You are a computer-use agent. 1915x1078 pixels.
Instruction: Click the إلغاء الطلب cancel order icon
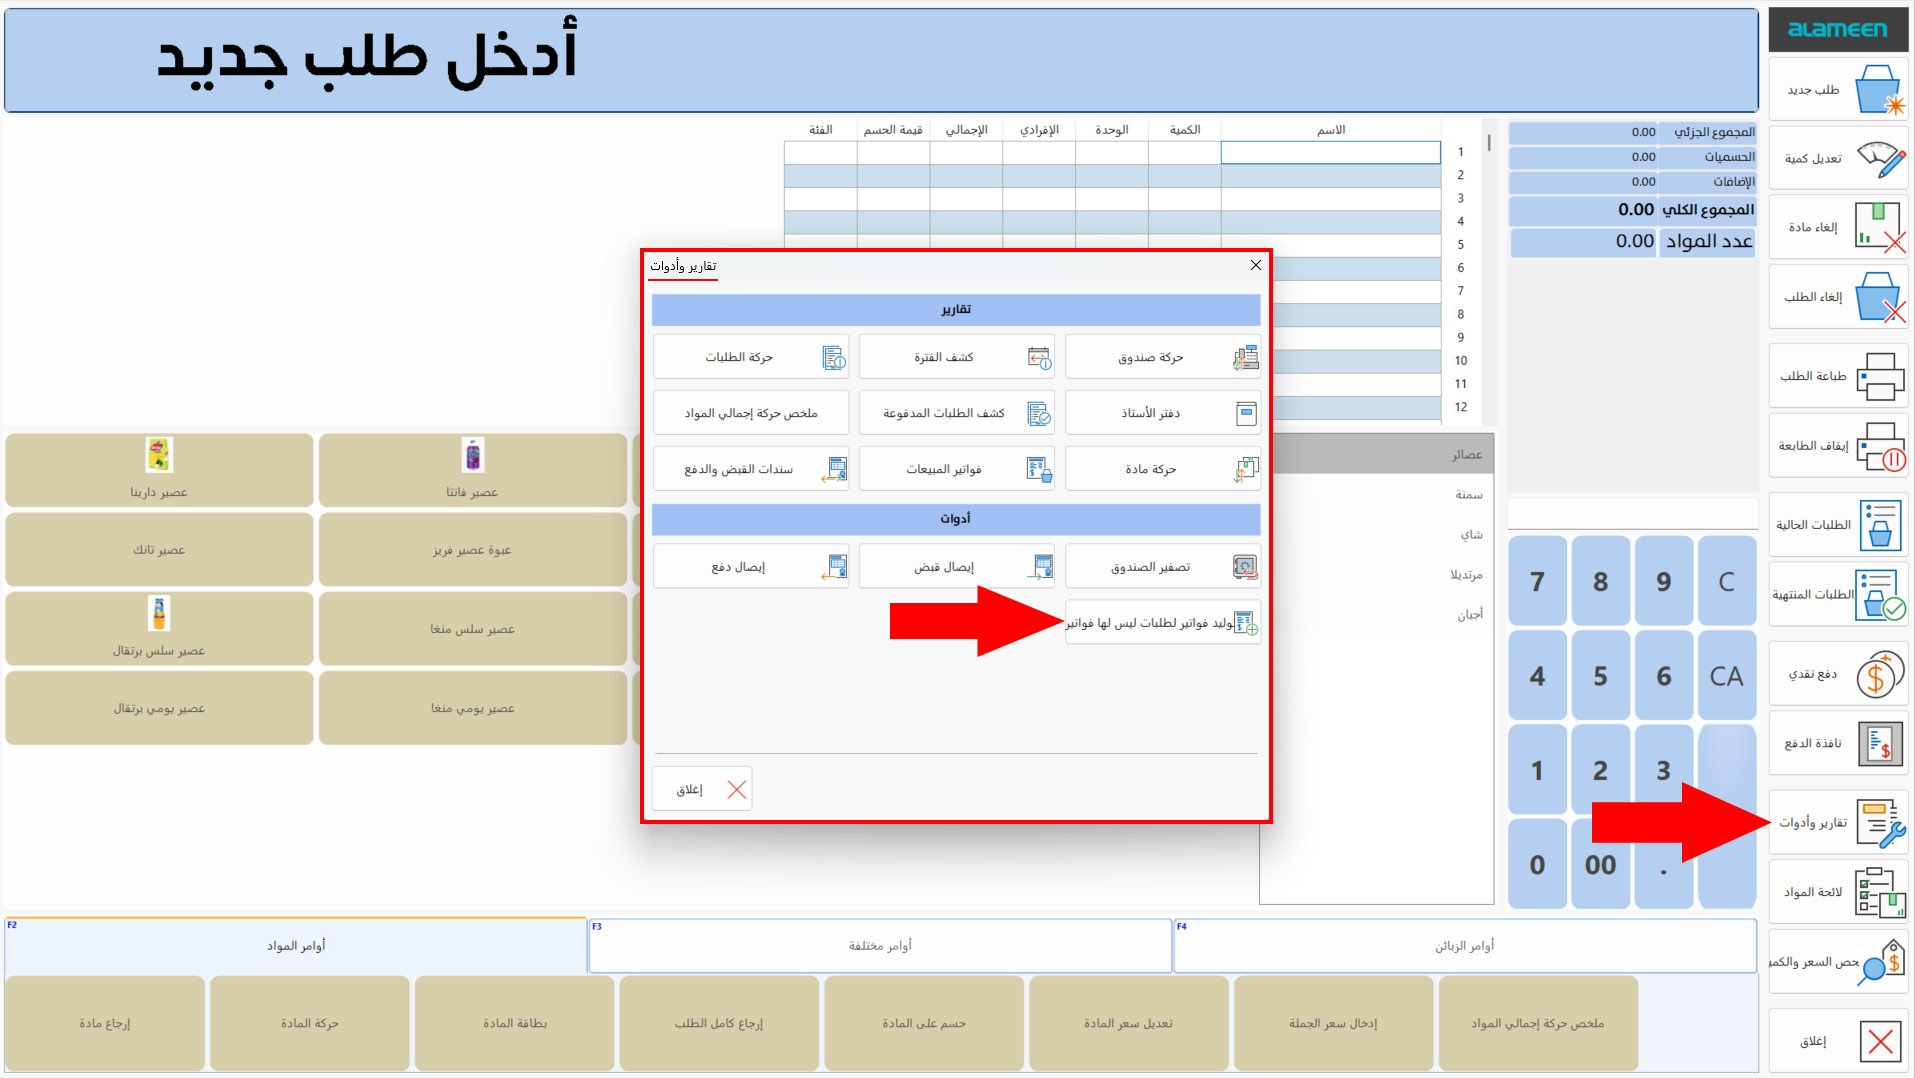[1880, 297]
